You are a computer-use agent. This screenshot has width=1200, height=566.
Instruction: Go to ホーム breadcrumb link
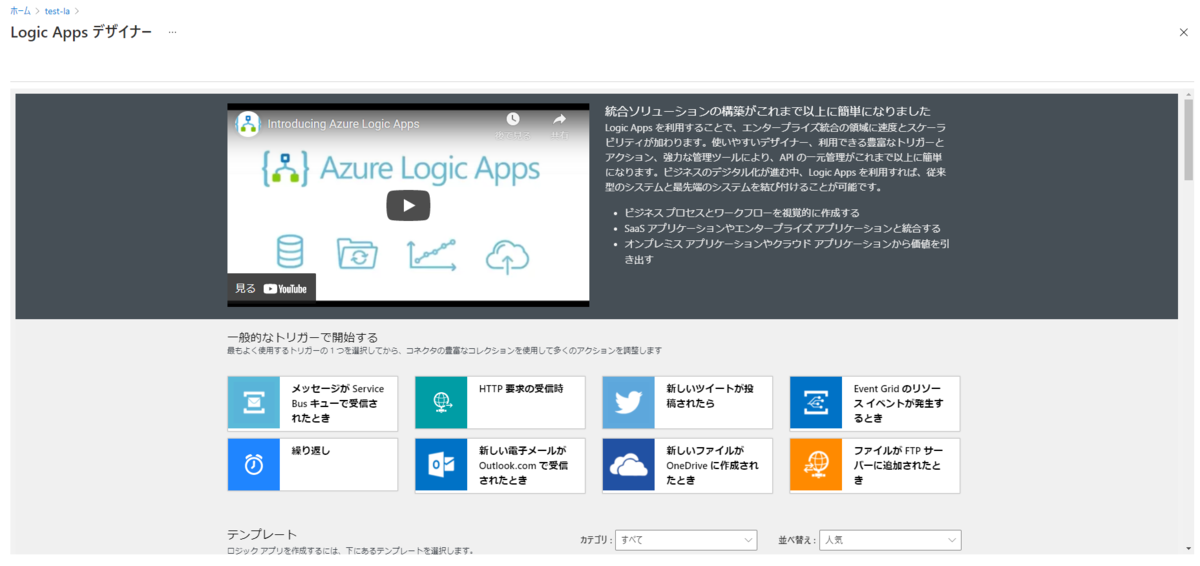[x=20, y=11]
